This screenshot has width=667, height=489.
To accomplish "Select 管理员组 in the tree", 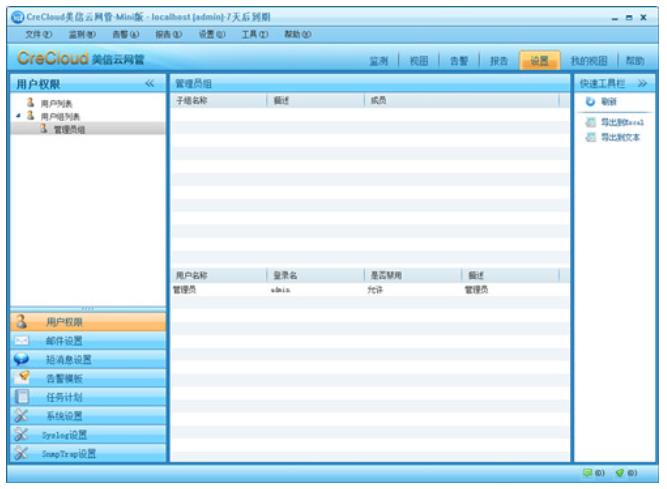I will tap(68, 129).
